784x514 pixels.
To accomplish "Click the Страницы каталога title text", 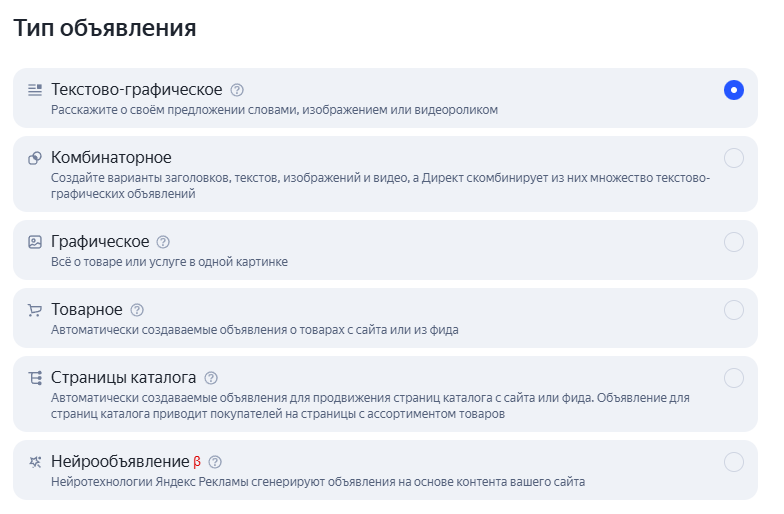I will (124, 378).
